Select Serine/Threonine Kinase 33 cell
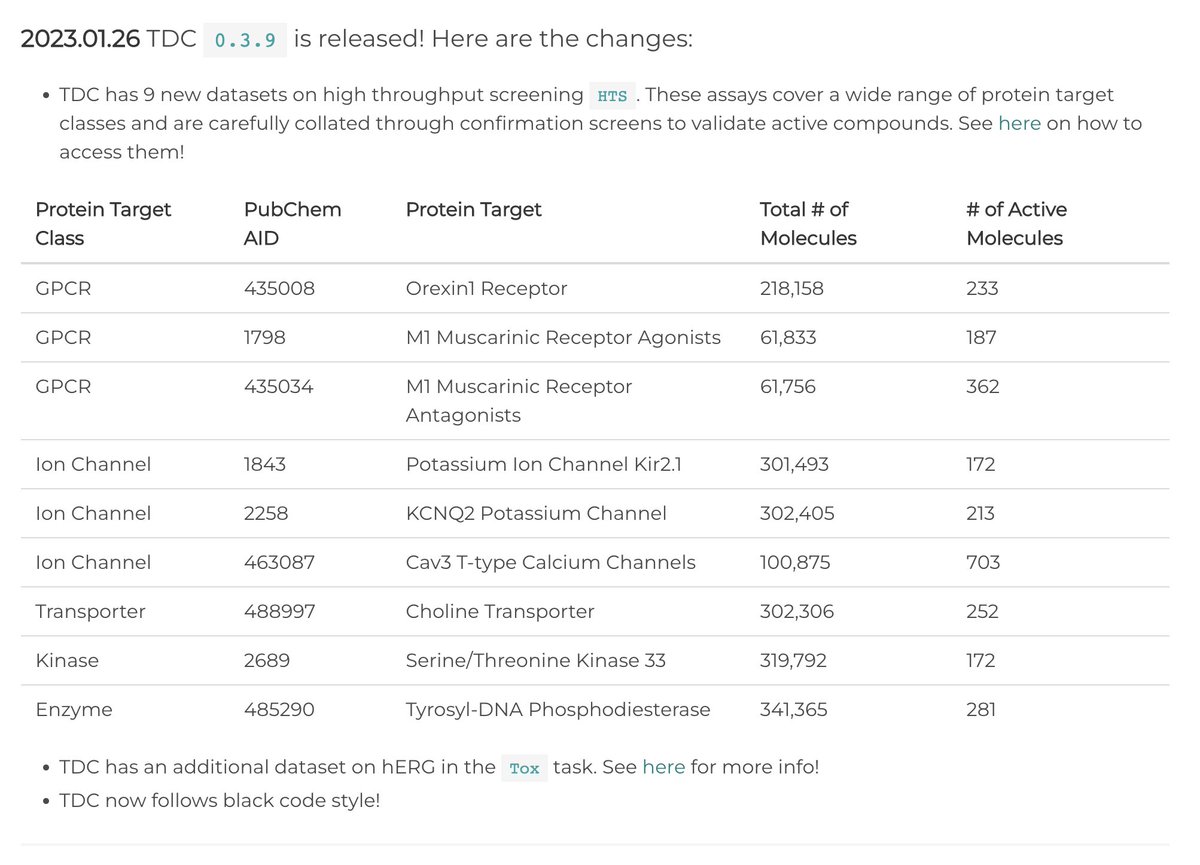Screen dimensions: 1200x865 pyautogui.click(x=536, y=661)
